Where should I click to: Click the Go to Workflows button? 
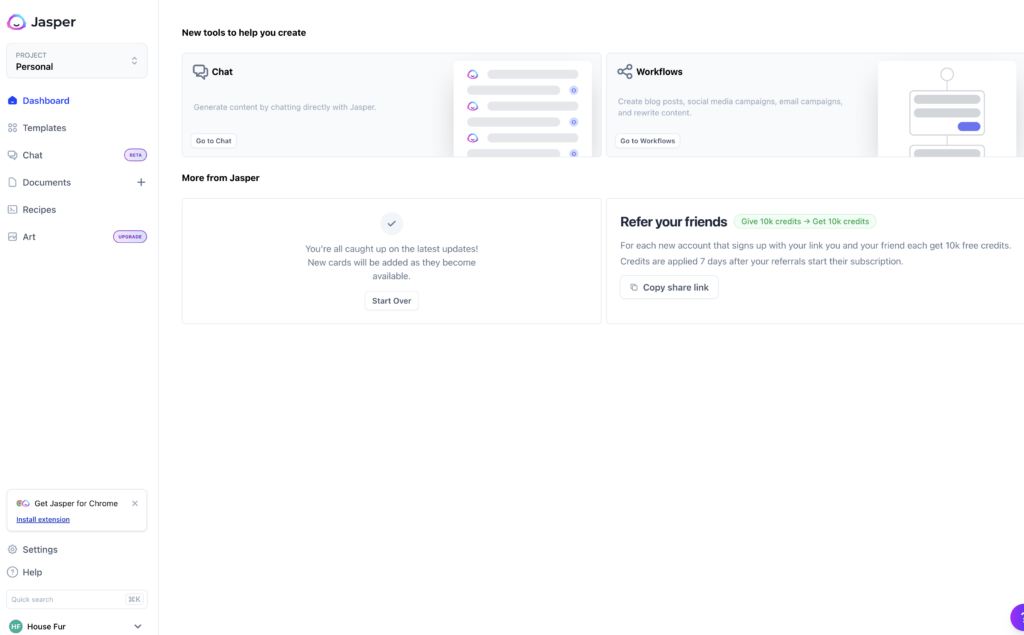[x=647, y=141]
